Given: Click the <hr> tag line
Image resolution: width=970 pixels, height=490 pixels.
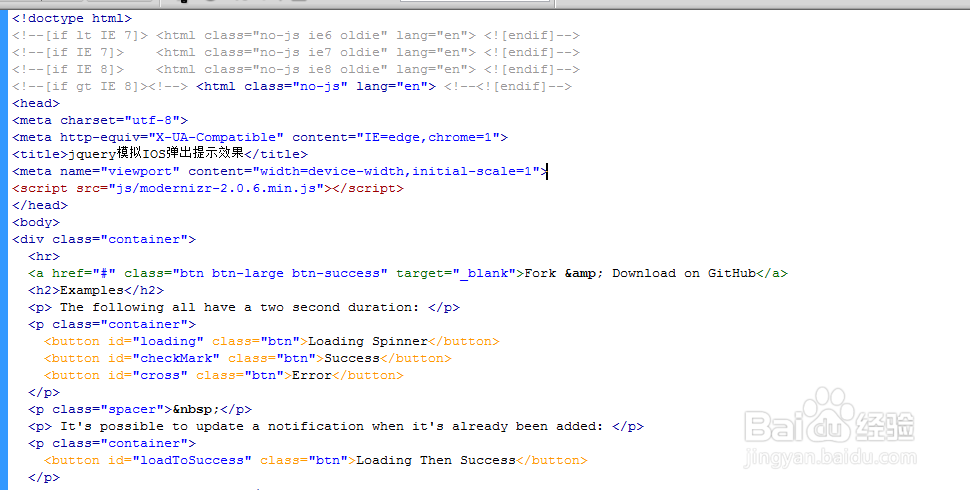Looking at the screenshot, I should tap(44, 256).
